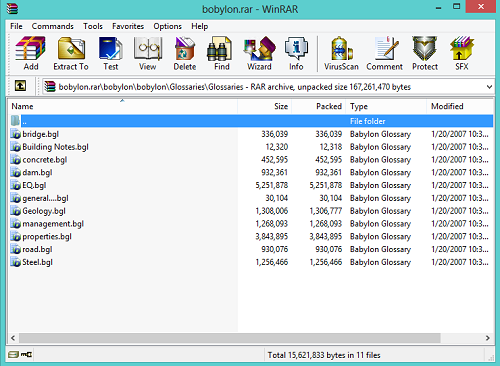Sort by Size column header

(265, 106)
